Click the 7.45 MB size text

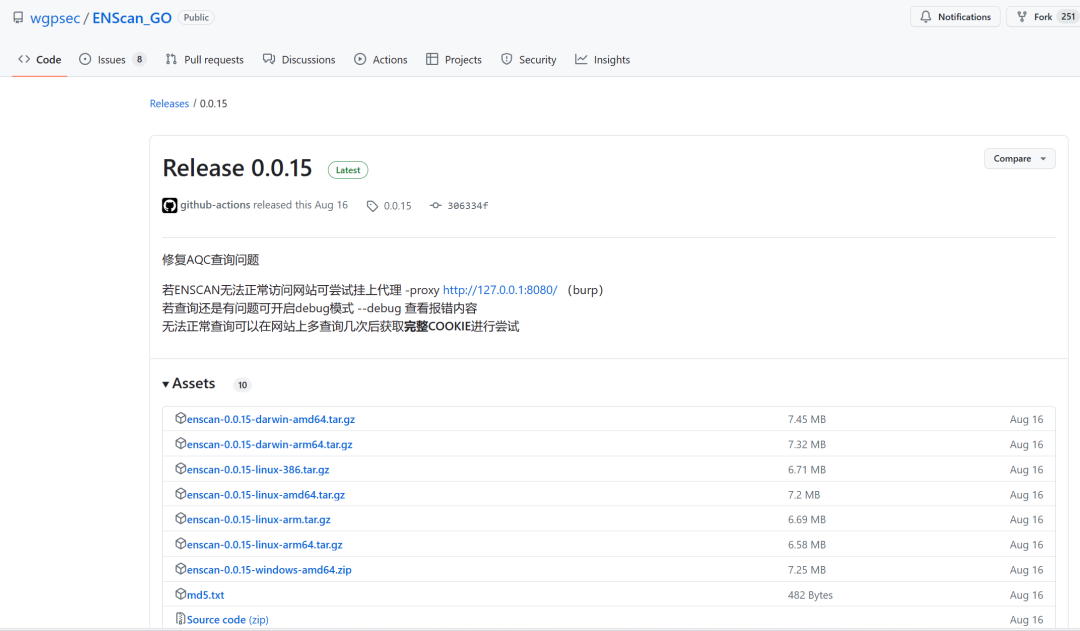click(x=807, y=420)
